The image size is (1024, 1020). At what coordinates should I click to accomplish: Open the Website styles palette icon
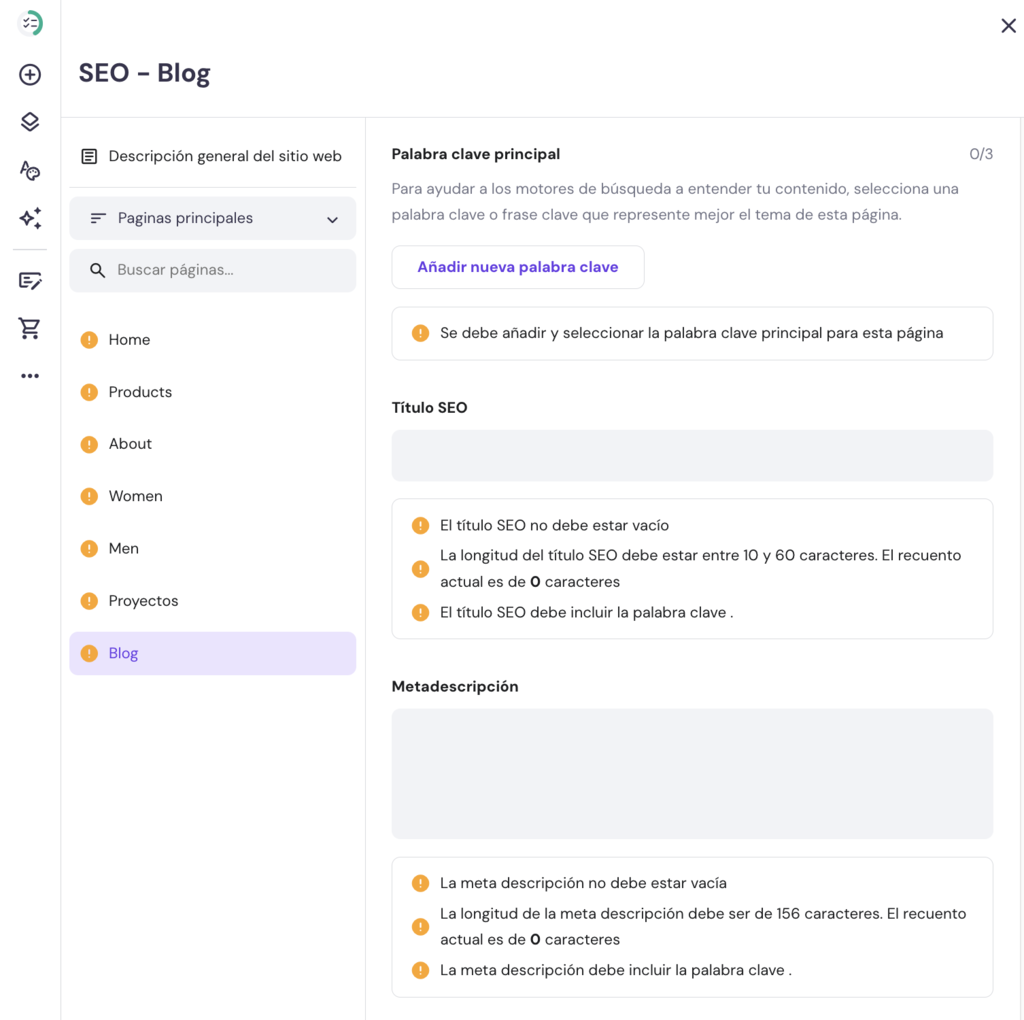coord(30,170)
